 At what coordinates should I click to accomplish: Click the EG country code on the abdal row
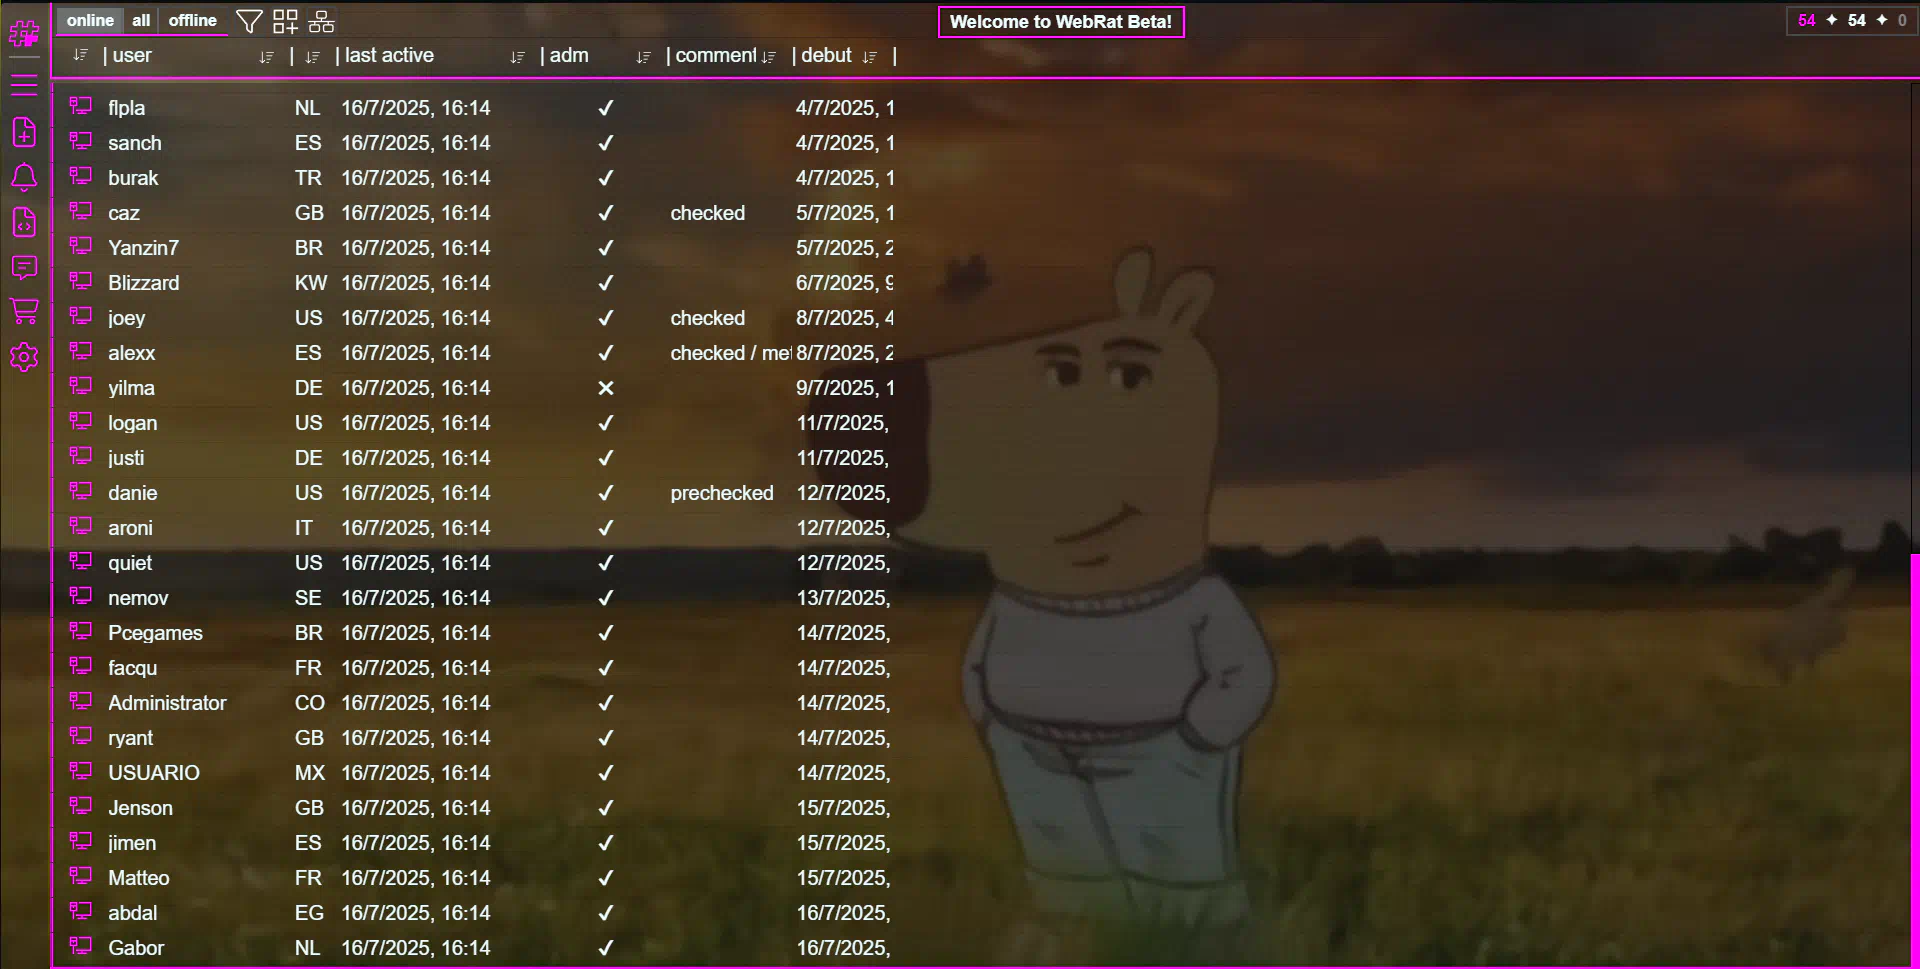309,913
